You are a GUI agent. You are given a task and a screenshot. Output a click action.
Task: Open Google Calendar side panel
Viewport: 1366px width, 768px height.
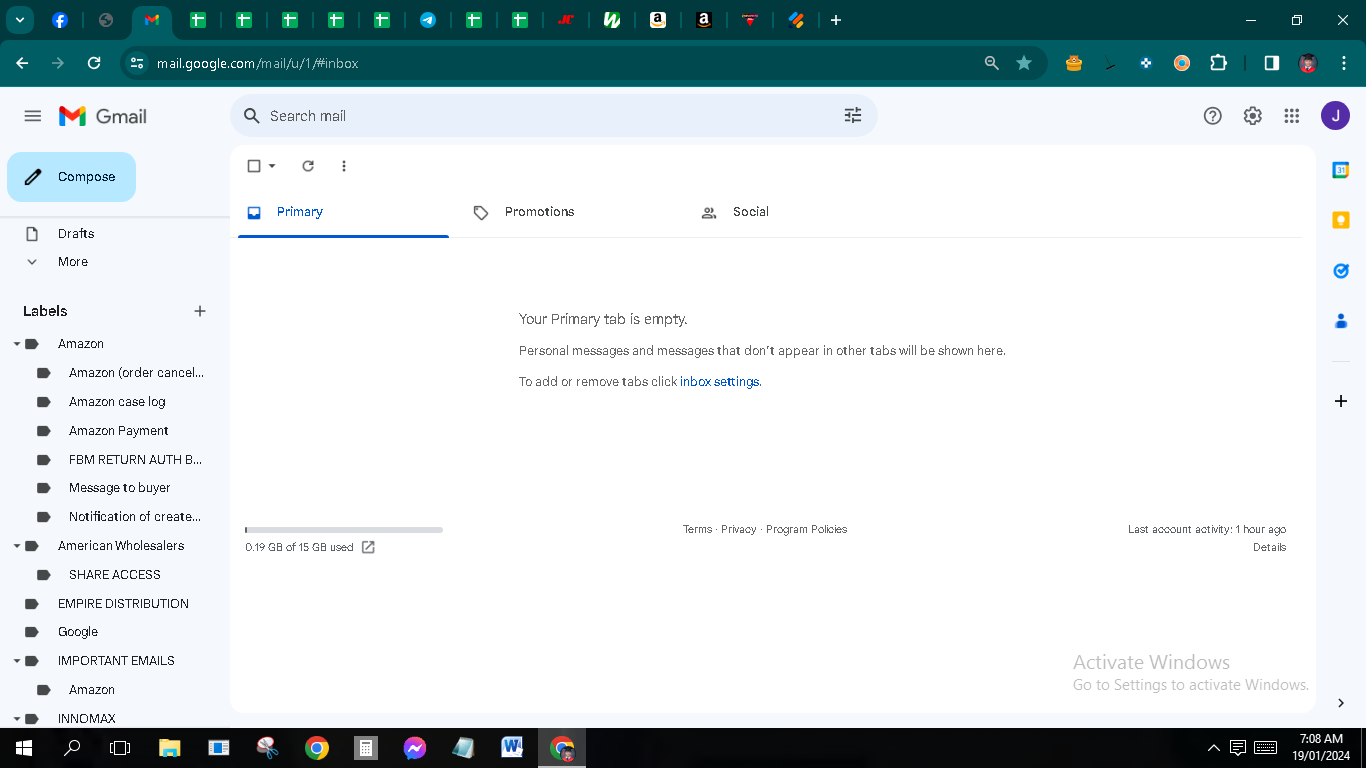(1341, 170)
